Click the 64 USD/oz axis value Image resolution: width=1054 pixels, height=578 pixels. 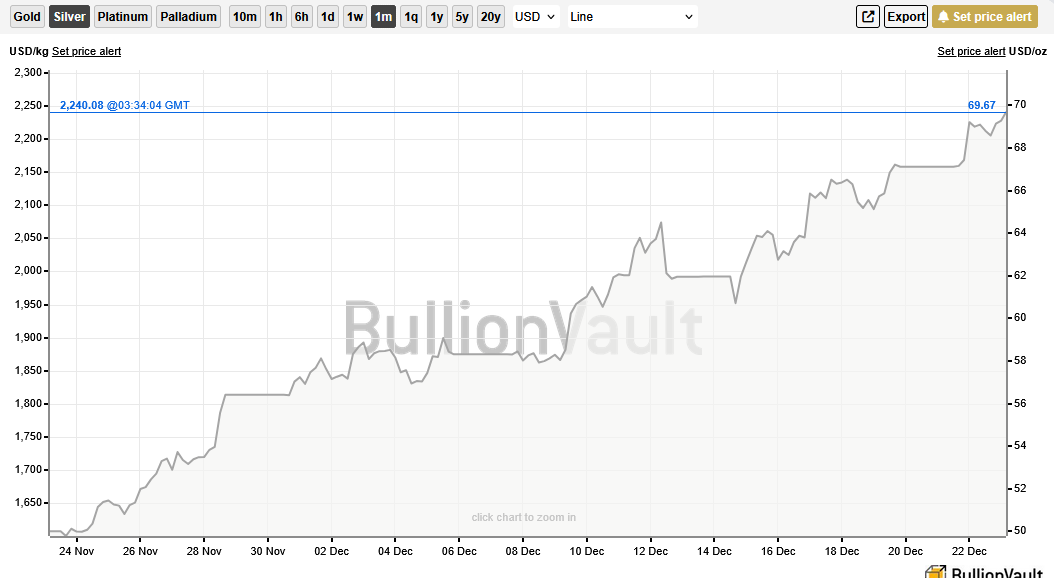[1020, 233]
